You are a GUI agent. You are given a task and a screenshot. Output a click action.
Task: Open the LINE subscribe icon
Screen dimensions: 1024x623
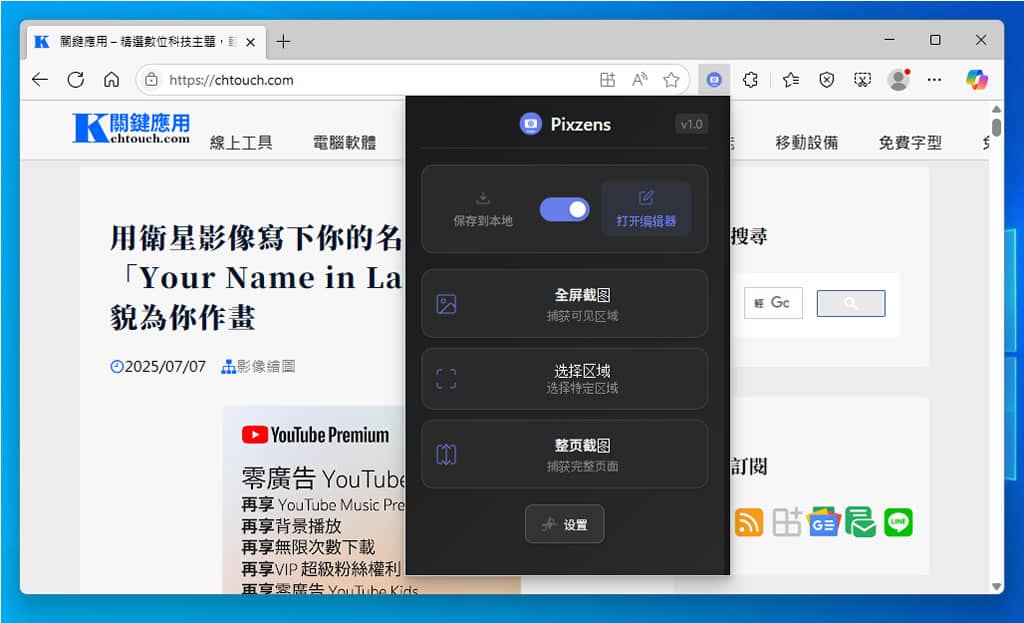pyautogui.click(x=899, y=522)
